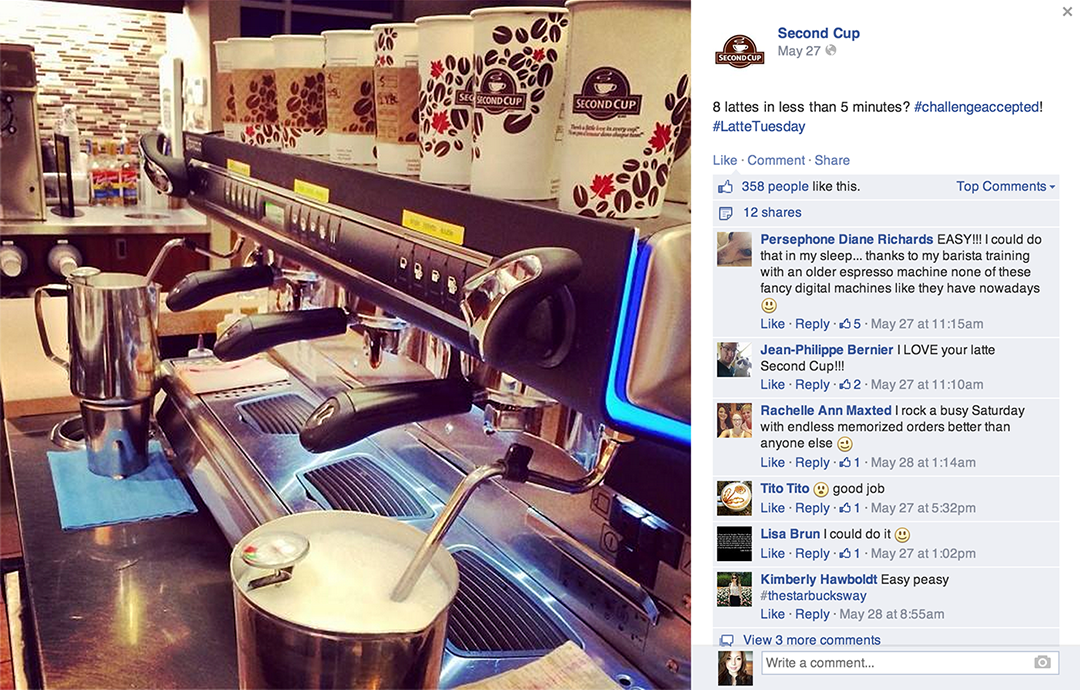This screenshot has height=690, width=1080.
Task: Open the Top Comments dropdown
Action: [x=1005, y=187]
